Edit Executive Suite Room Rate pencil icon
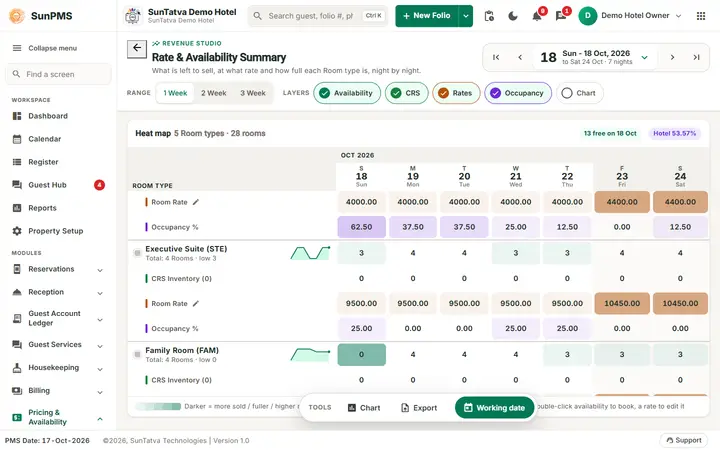 coord(196,304)
